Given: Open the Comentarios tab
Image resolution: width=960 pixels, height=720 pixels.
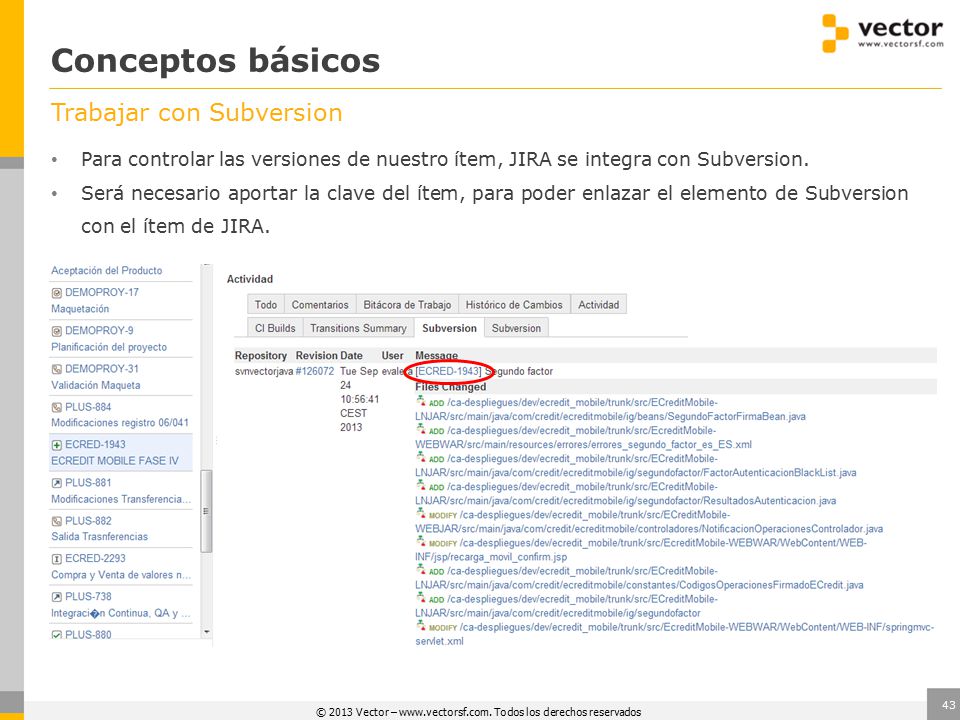Looking at the screenshot, I should click(320, 304).
